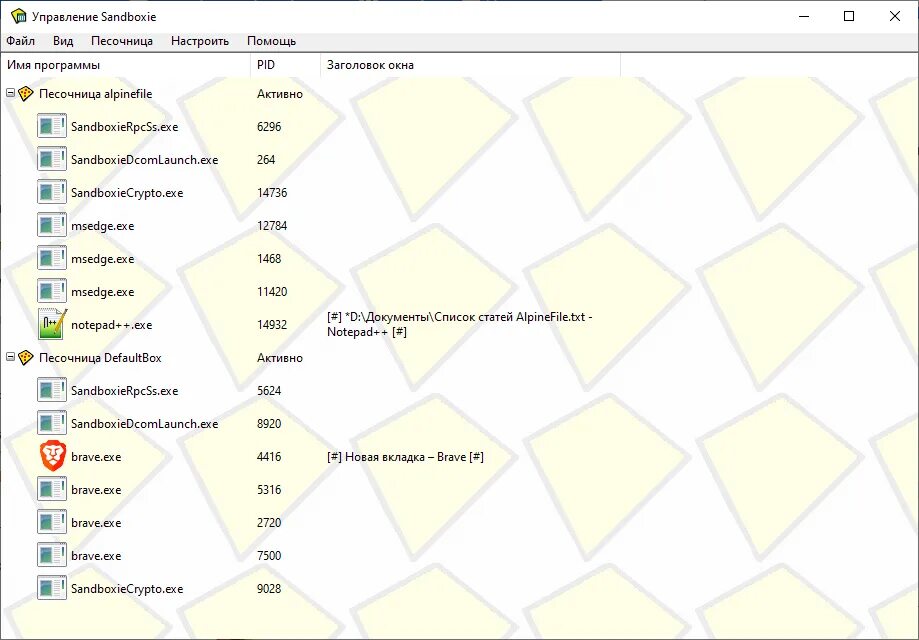Click the icon of msedge.exe PID 12784
The width and height of the screenshot is (919, 640).
pos(52,225)
